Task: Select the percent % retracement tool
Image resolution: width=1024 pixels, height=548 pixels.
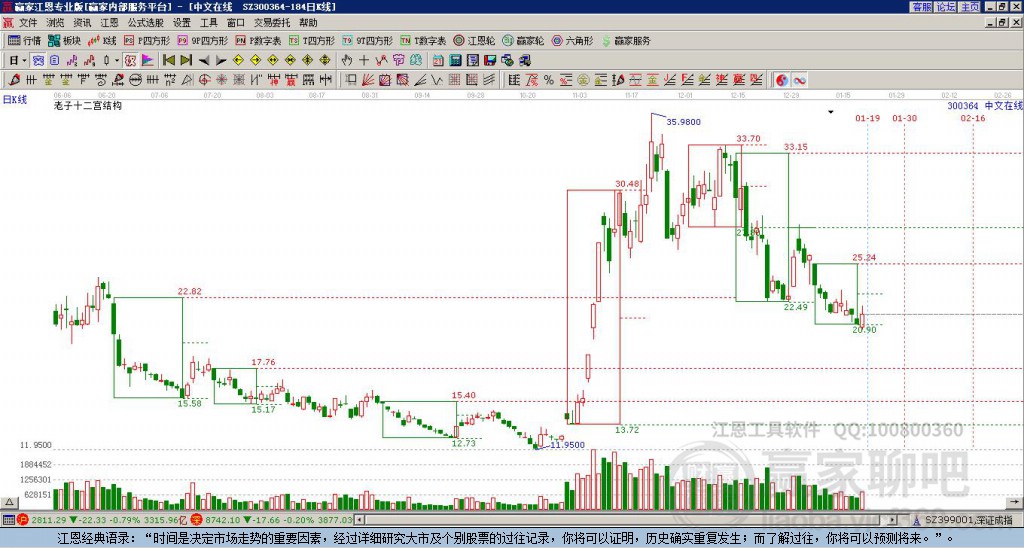Action: (x=549, y=80)
